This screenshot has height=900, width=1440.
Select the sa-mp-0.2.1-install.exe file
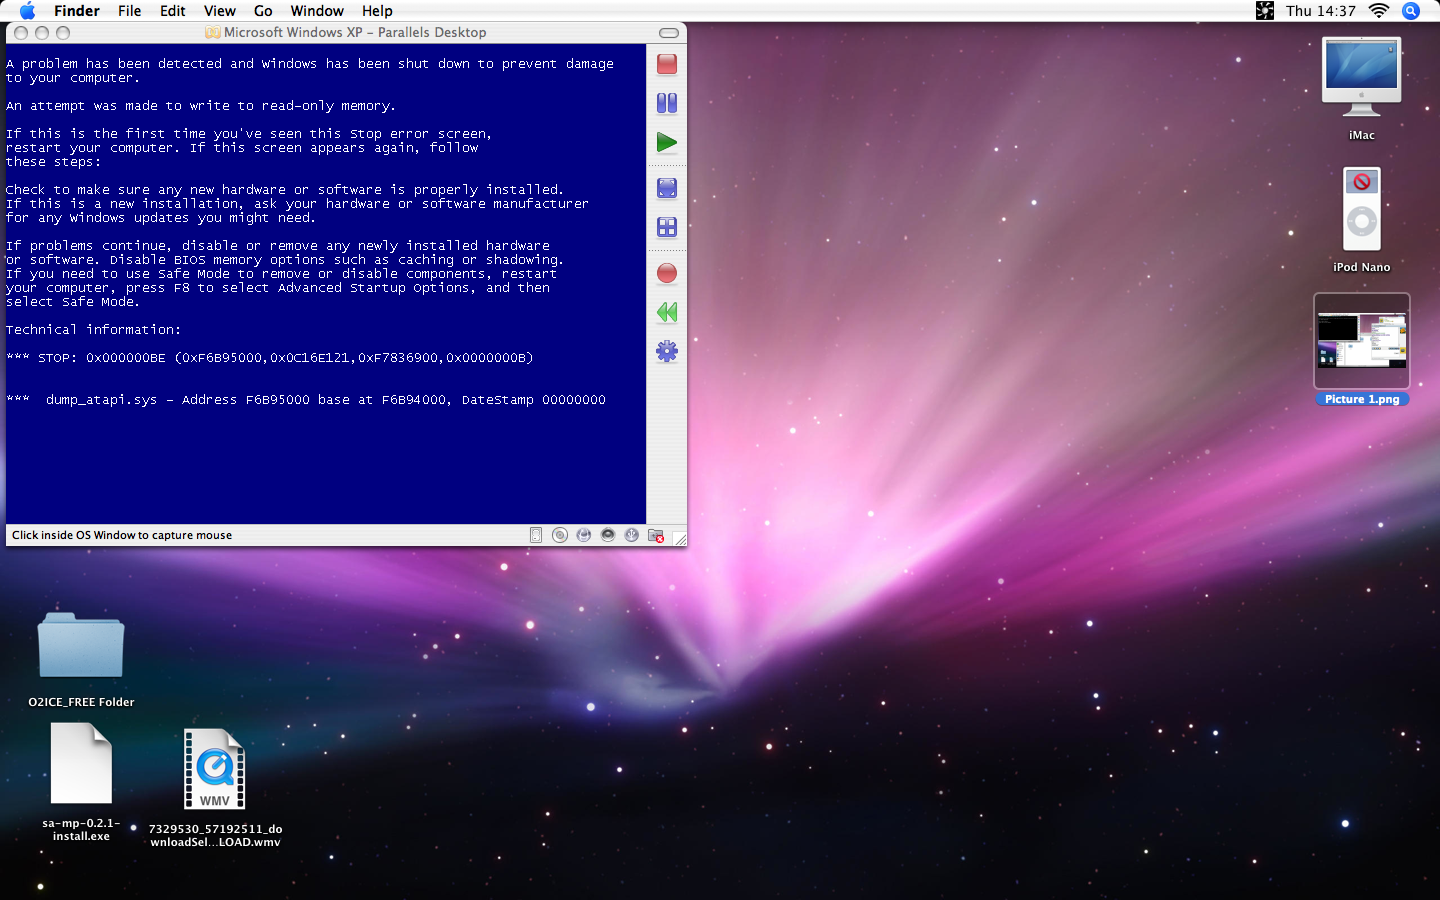click(x=81, y=763)
